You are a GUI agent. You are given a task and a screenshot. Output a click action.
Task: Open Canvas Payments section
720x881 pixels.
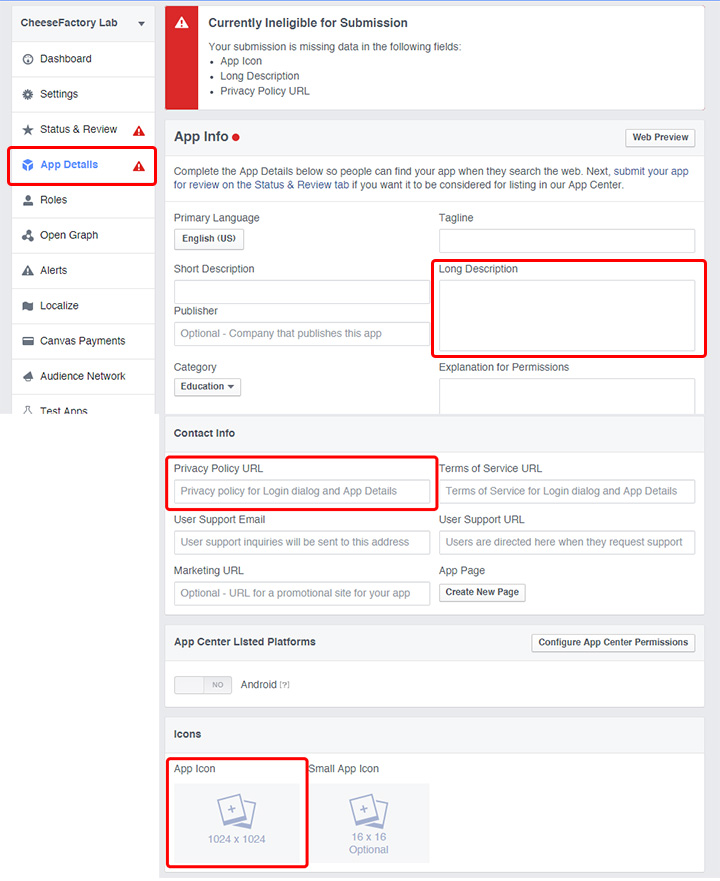[x=83, y=341]
